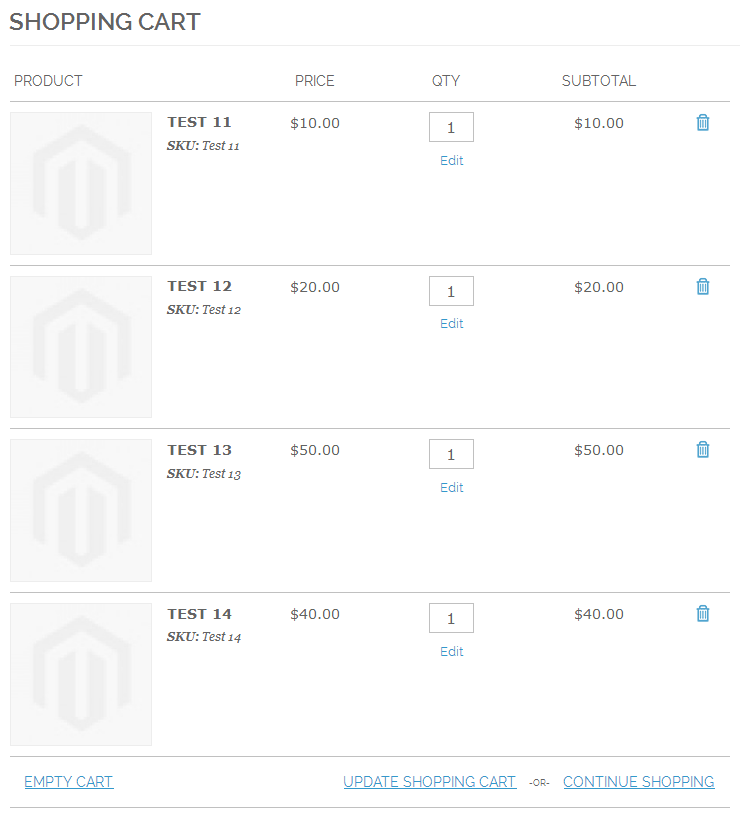Click trash icon for Test 13
The width and height of the screenshot is (740, 814).
[x=703, y=450]
